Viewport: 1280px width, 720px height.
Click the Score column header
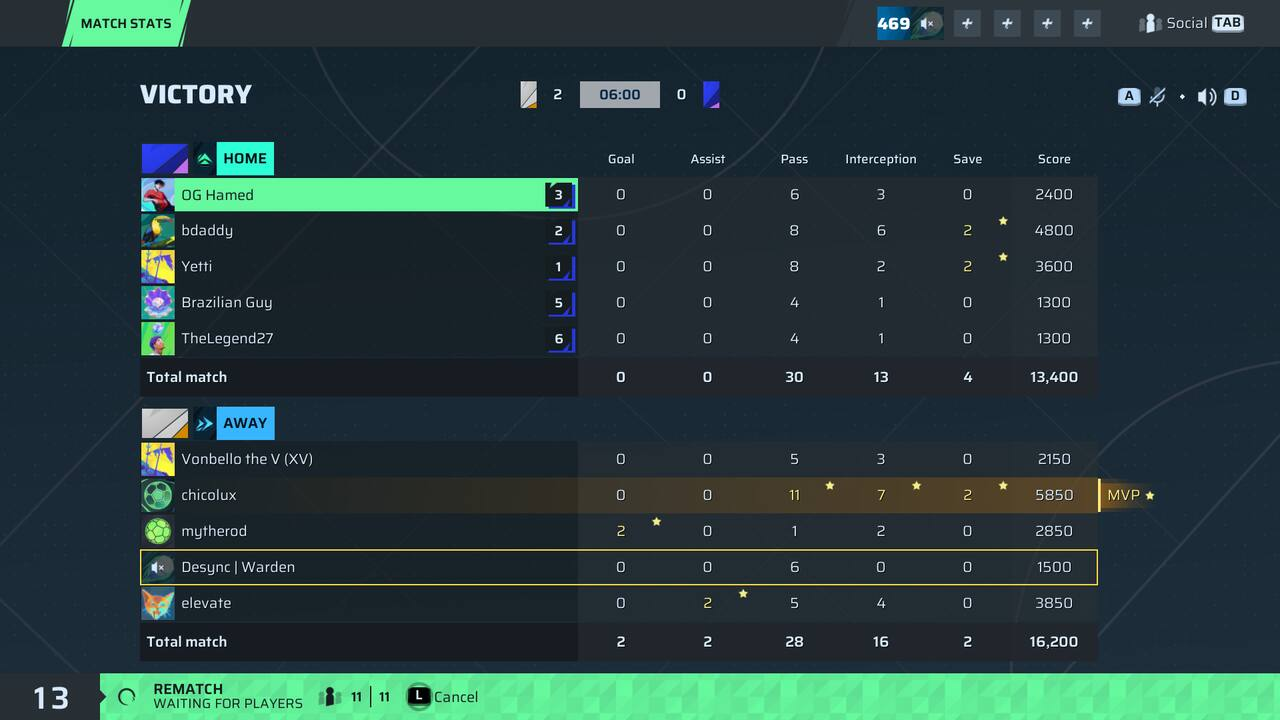1054,159
